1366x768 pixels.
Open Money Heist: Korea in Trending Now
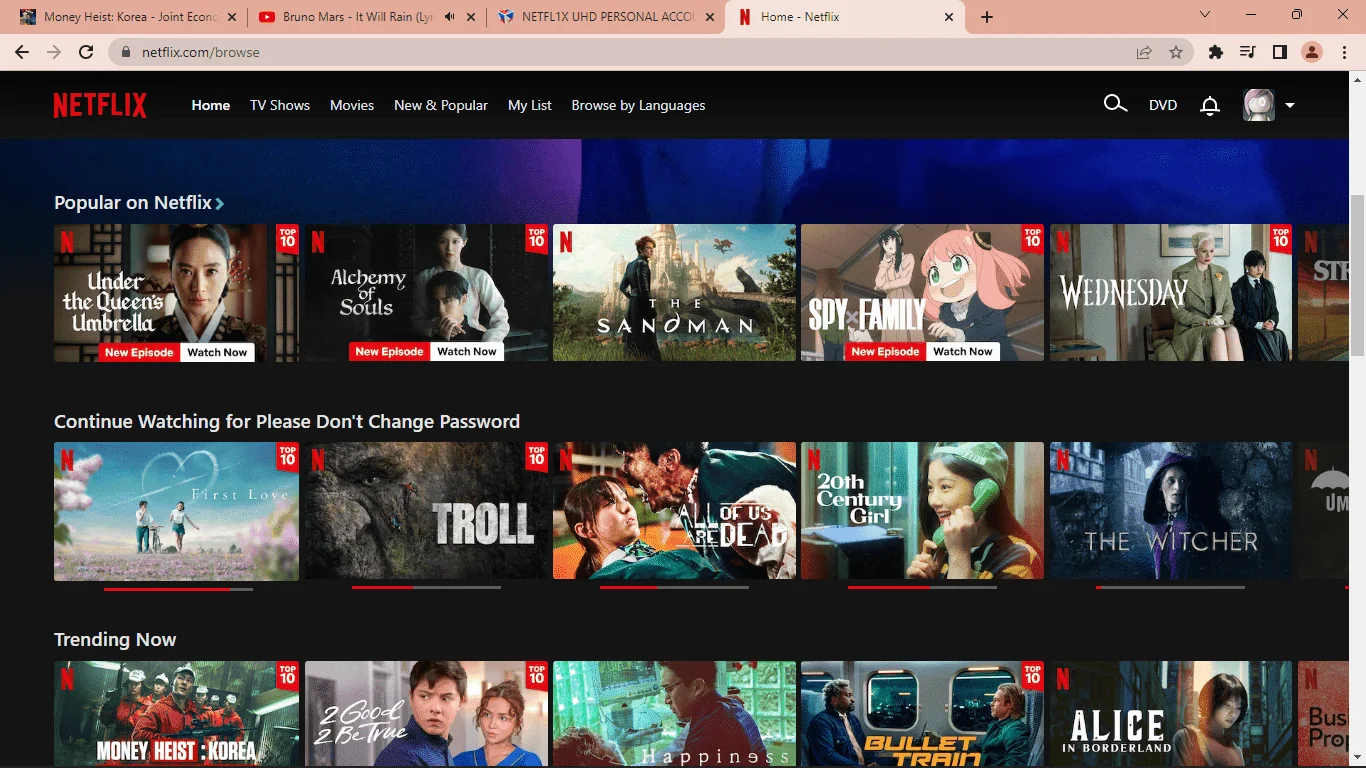176,714
